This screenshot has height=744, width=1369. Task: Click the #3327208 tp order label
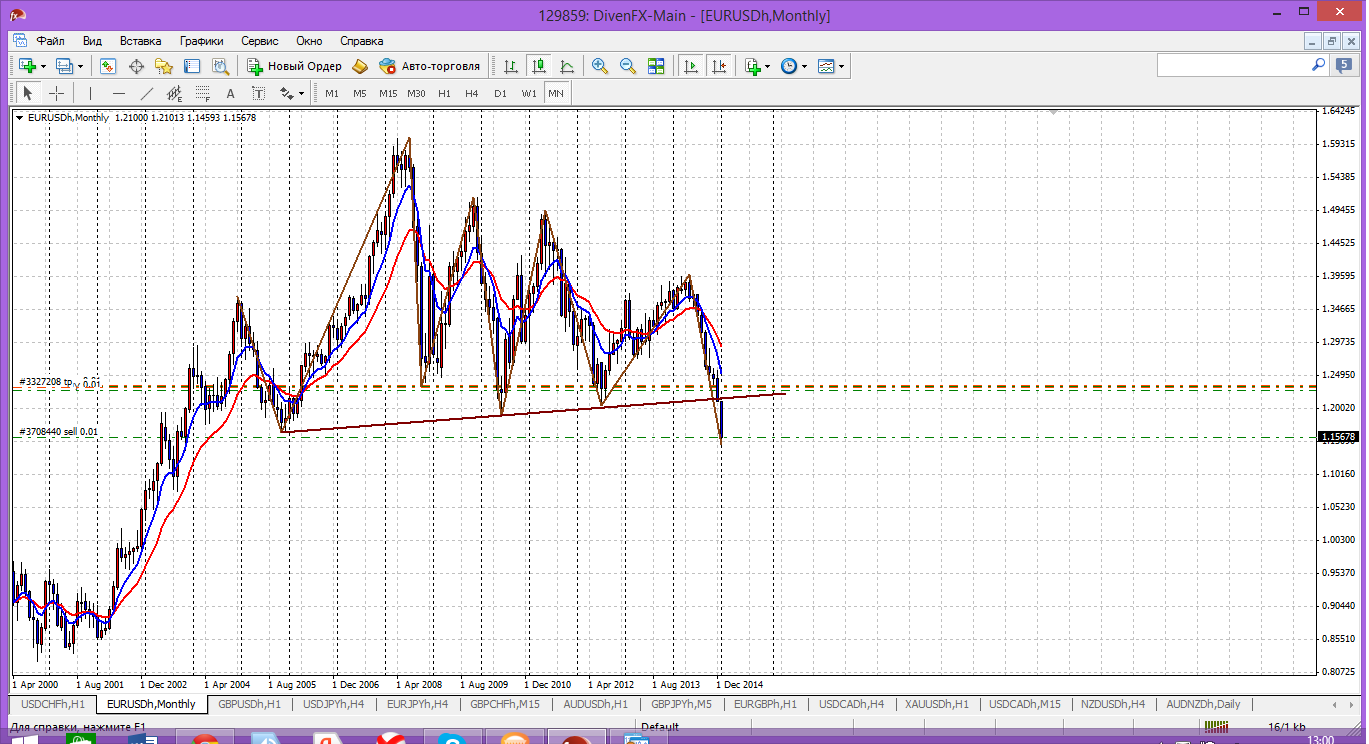click(46, 383)
